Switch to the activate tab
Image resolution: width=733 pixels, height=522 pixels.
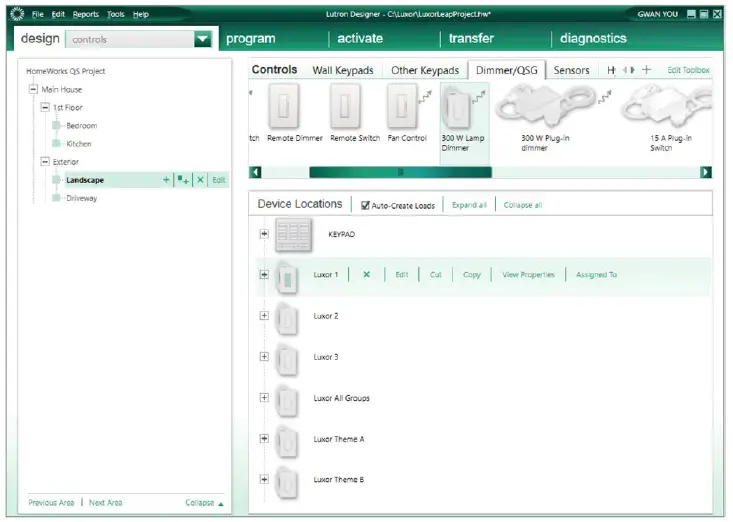pos(360,38)
